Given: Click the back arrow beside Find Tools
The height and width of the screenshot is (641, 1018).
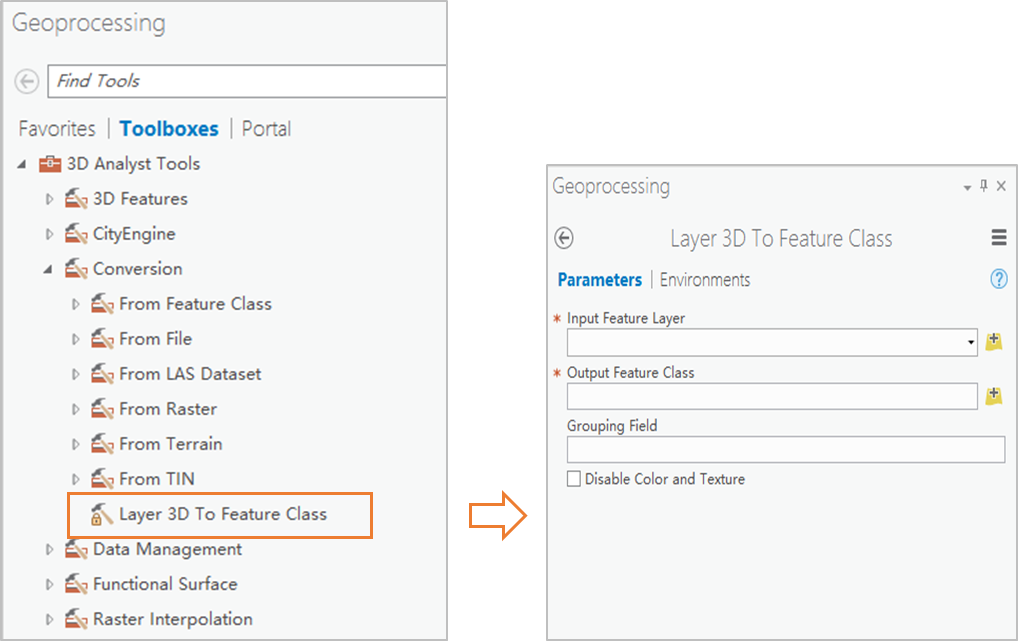Looking at the screenshot, I should pos(27,81).
